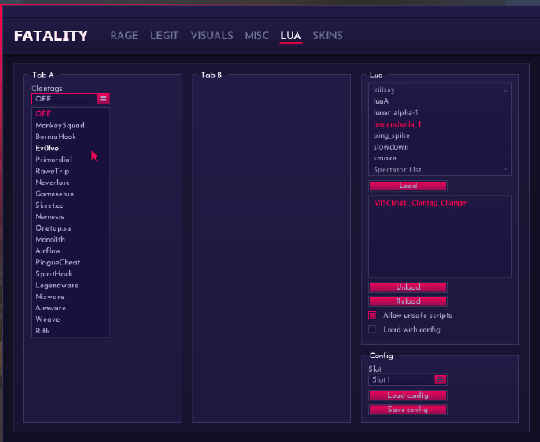Click the Unload script button

pos(408,287)
